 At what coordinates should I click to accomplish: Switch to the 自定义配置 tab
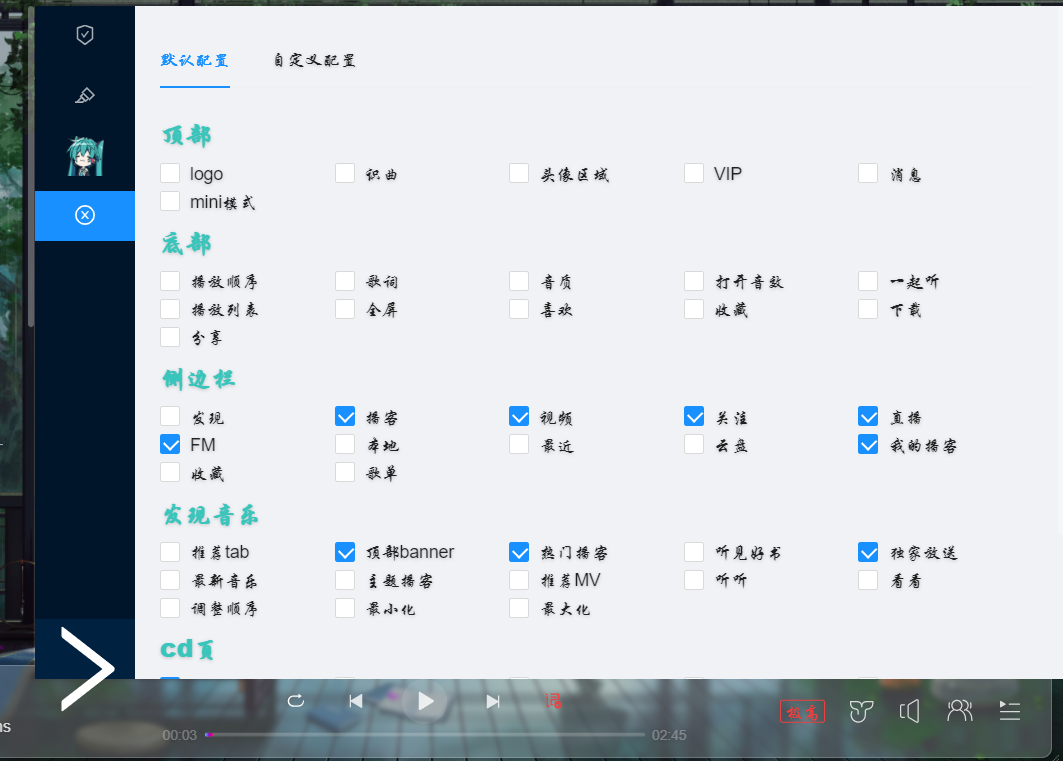[313, 60]
